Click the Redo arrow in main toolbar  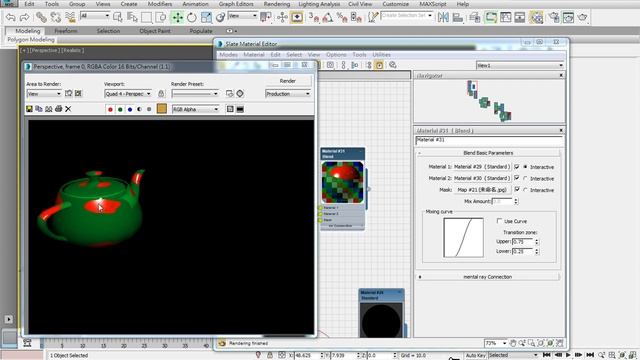(x=24, y=17)
